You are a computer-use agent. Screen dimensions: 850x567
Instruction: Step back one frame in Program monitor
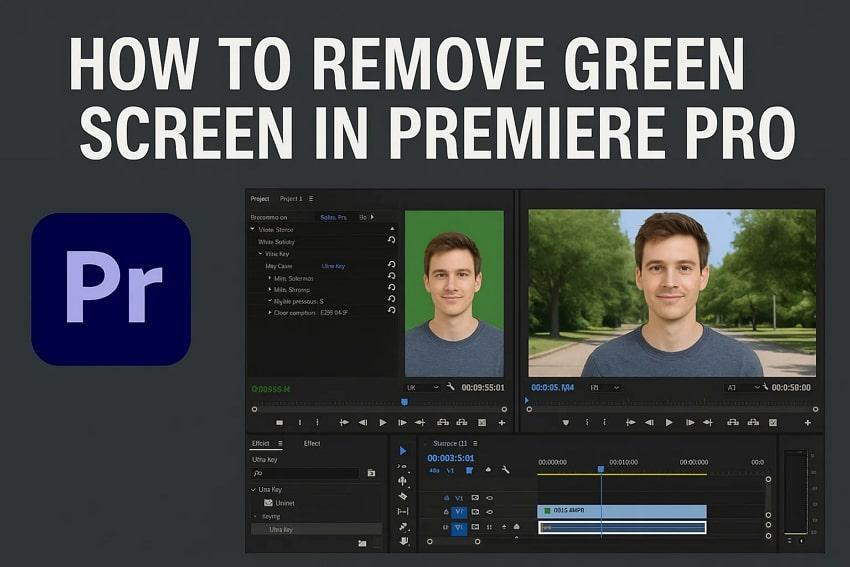[x=649, y=422]
